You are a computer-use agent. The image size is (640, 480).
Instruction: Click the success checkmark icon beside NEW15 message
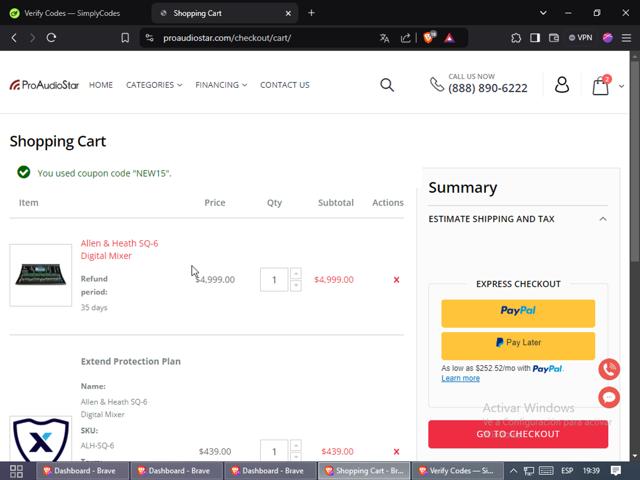pyautogui.click(x=23, y=172)
